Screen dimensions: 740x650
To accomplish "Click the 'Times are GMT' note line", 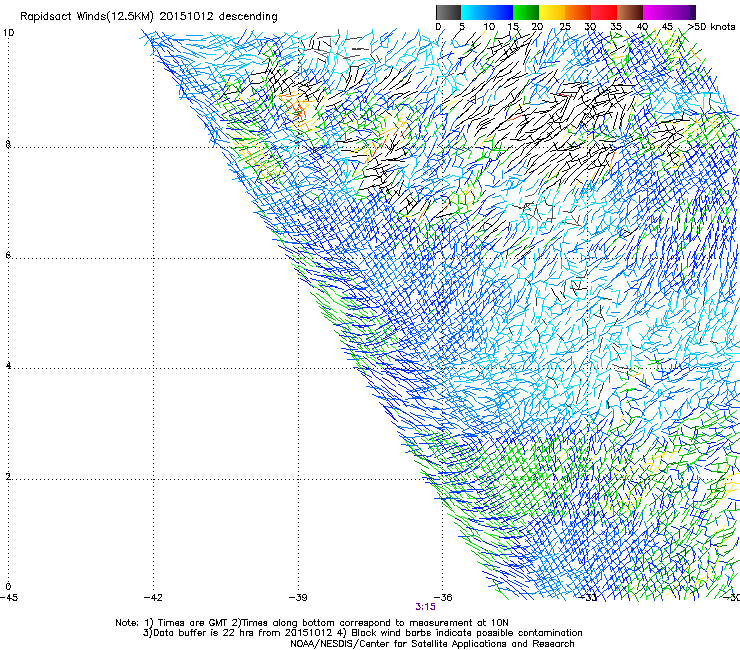I will [x=311, y=623].
